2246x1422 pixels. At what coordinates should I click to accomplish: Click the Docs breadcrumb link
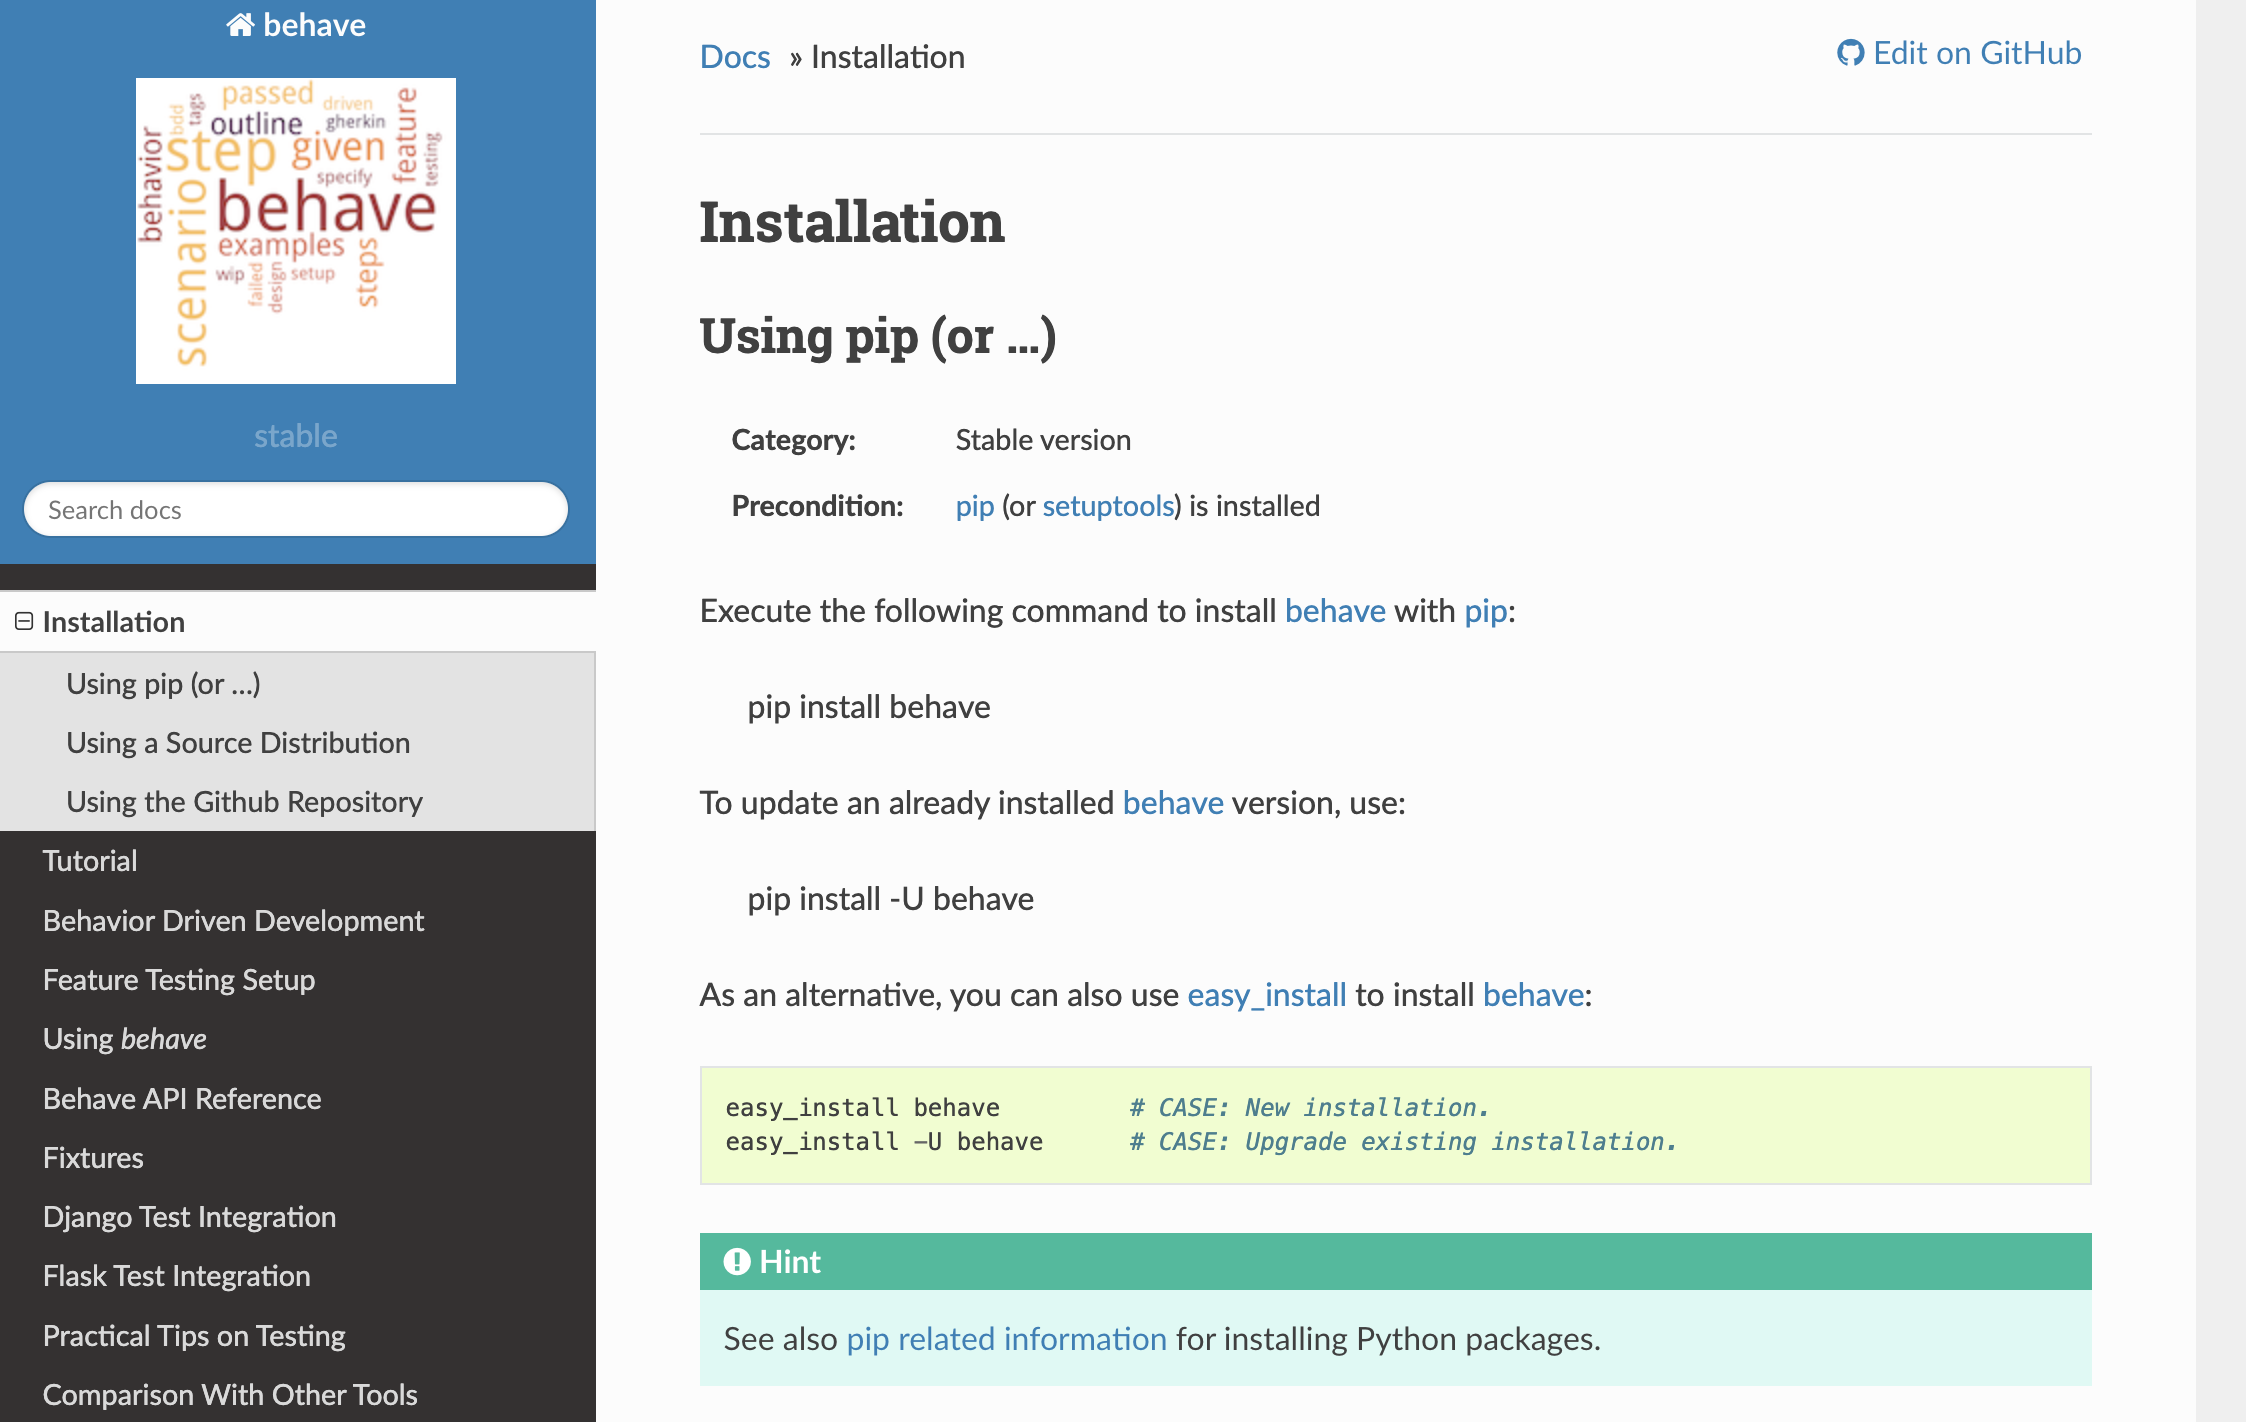click(x=735, y=57)
